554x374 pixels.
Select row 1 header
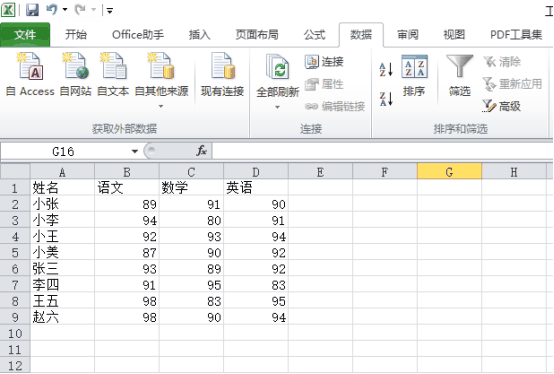point(15,188)
